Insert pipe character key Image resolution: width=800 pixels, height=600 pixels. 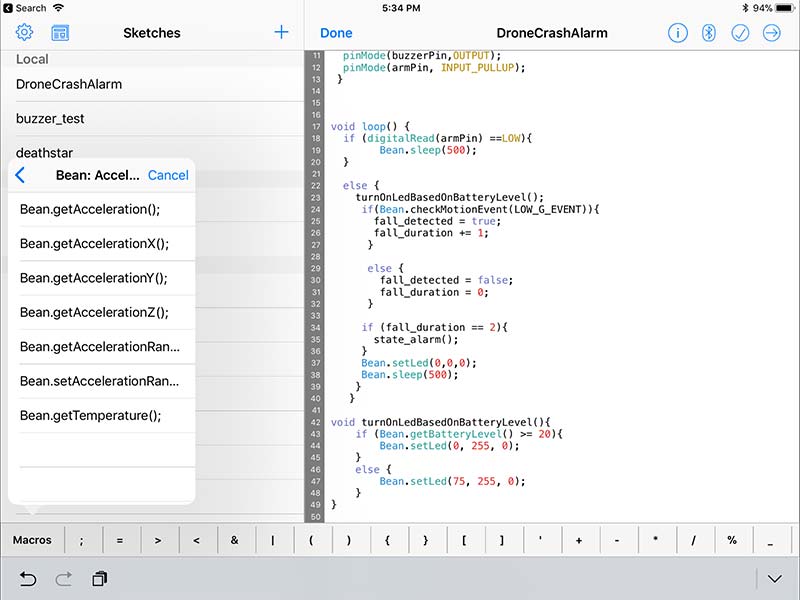point(272,540)
